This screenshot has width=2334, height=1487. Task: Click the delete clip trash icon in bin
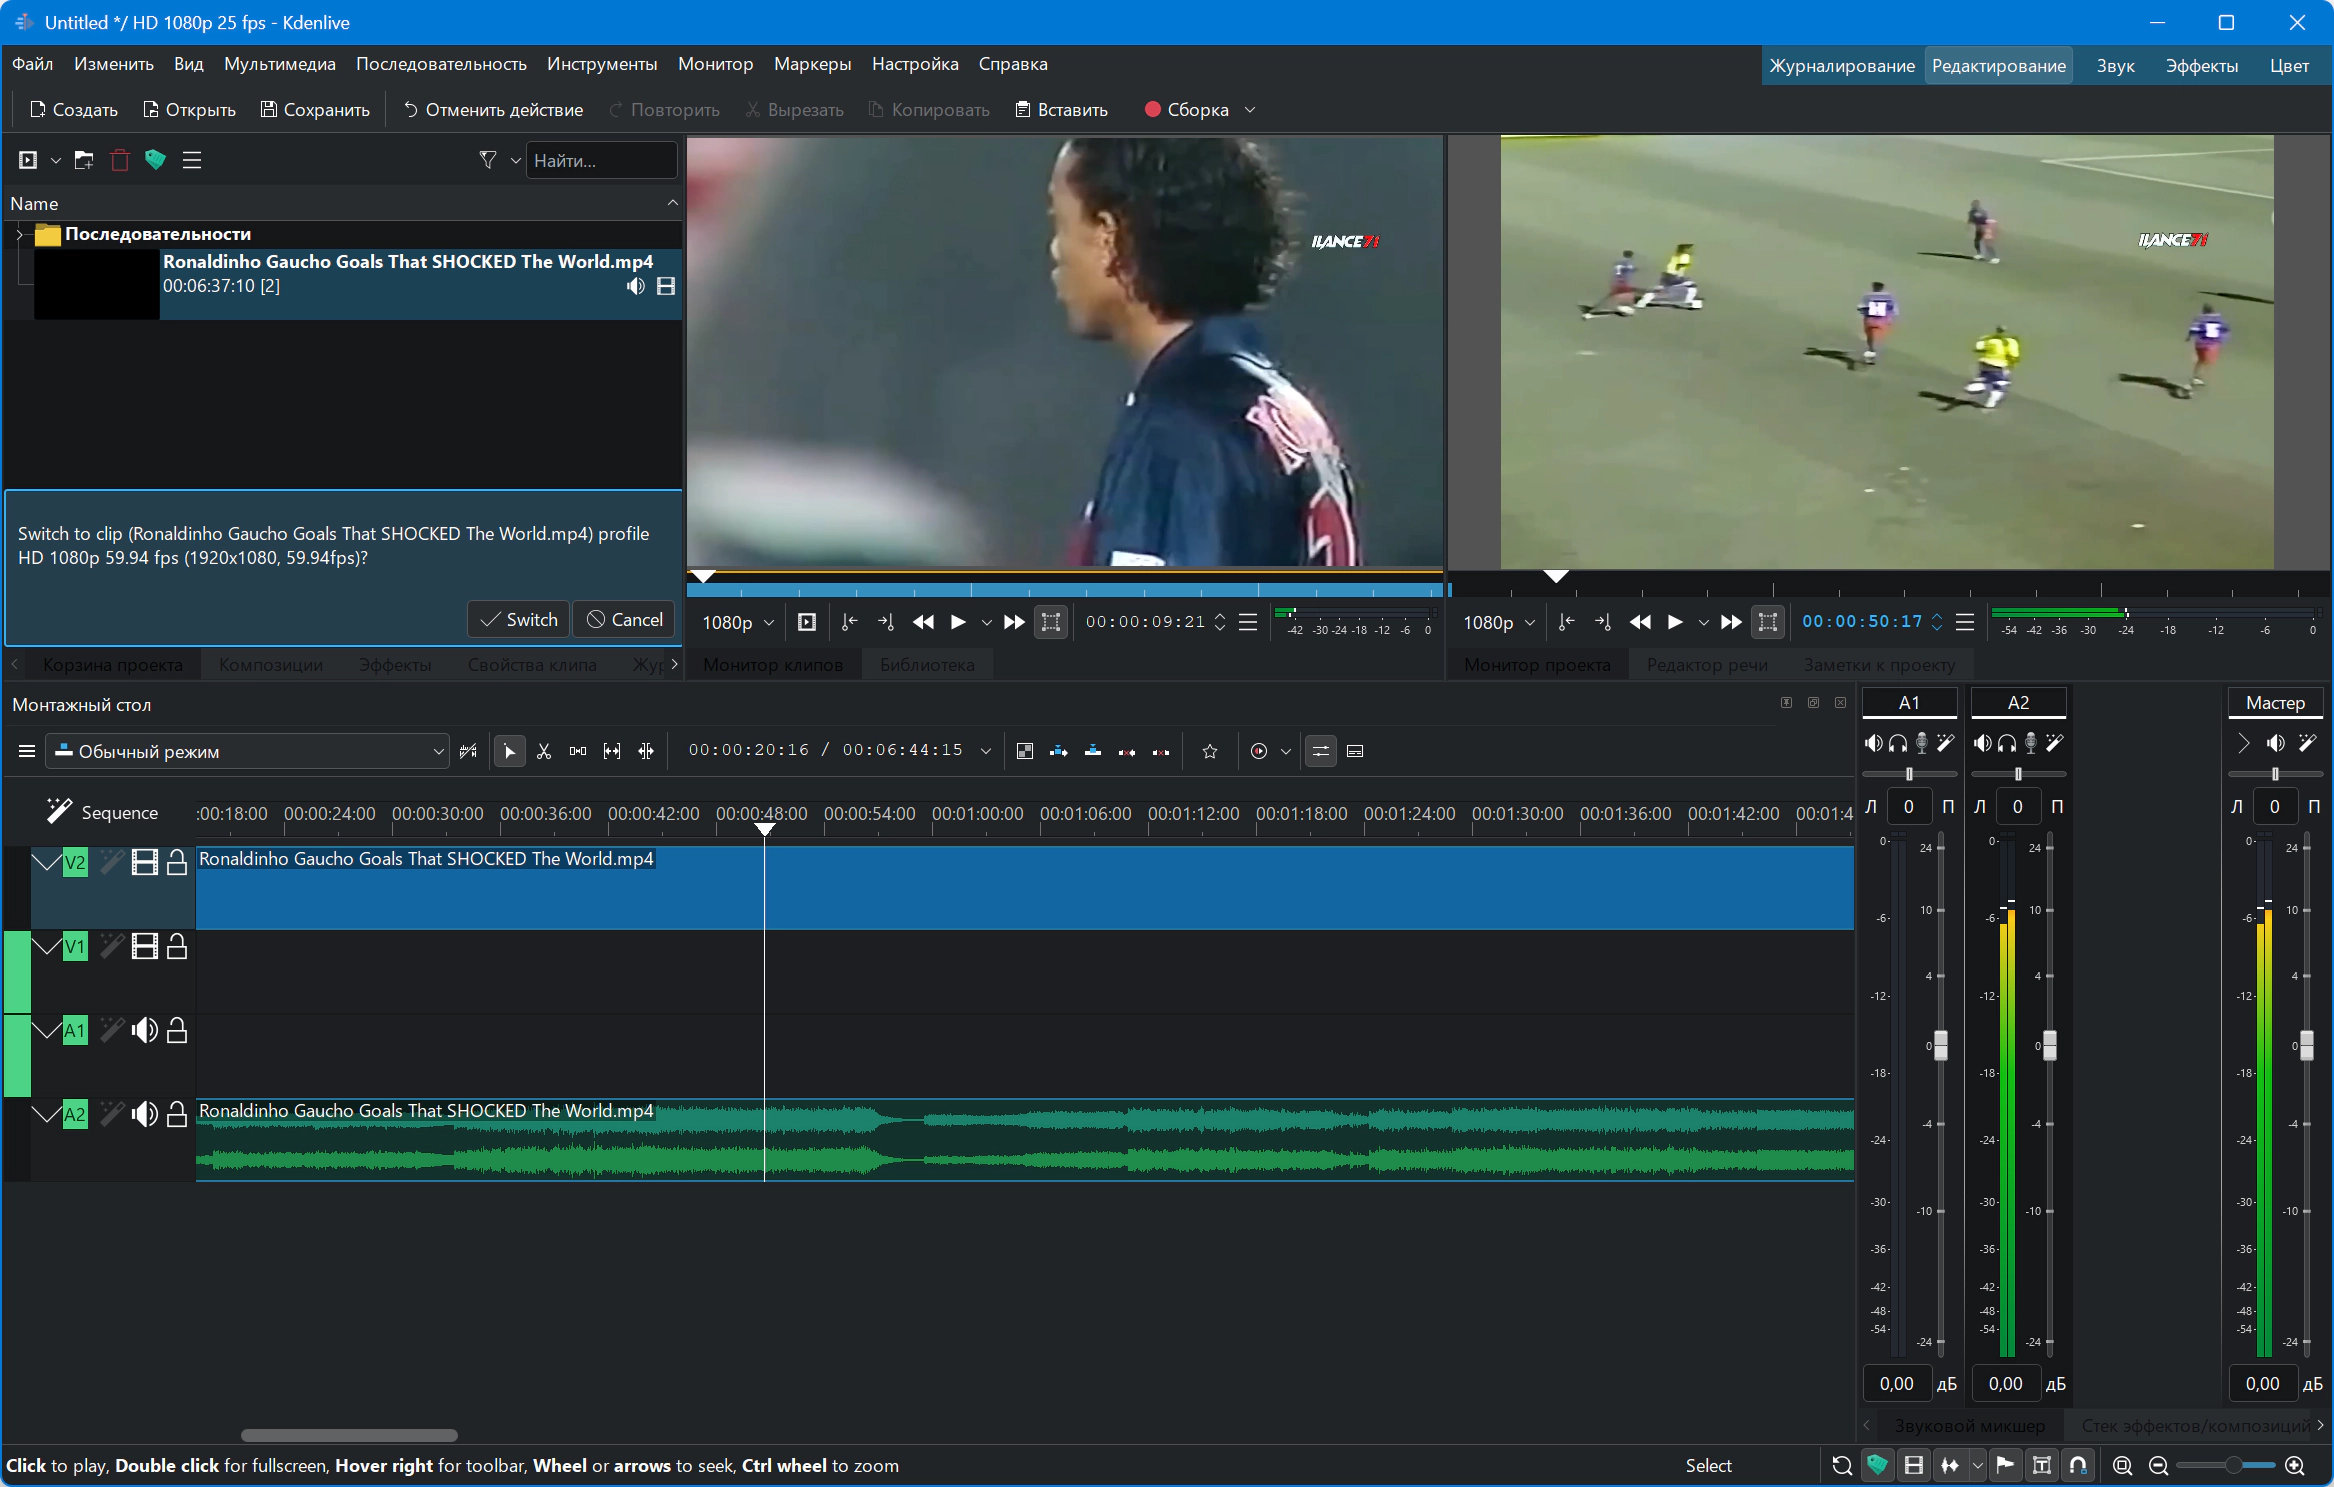pos(120,160)
